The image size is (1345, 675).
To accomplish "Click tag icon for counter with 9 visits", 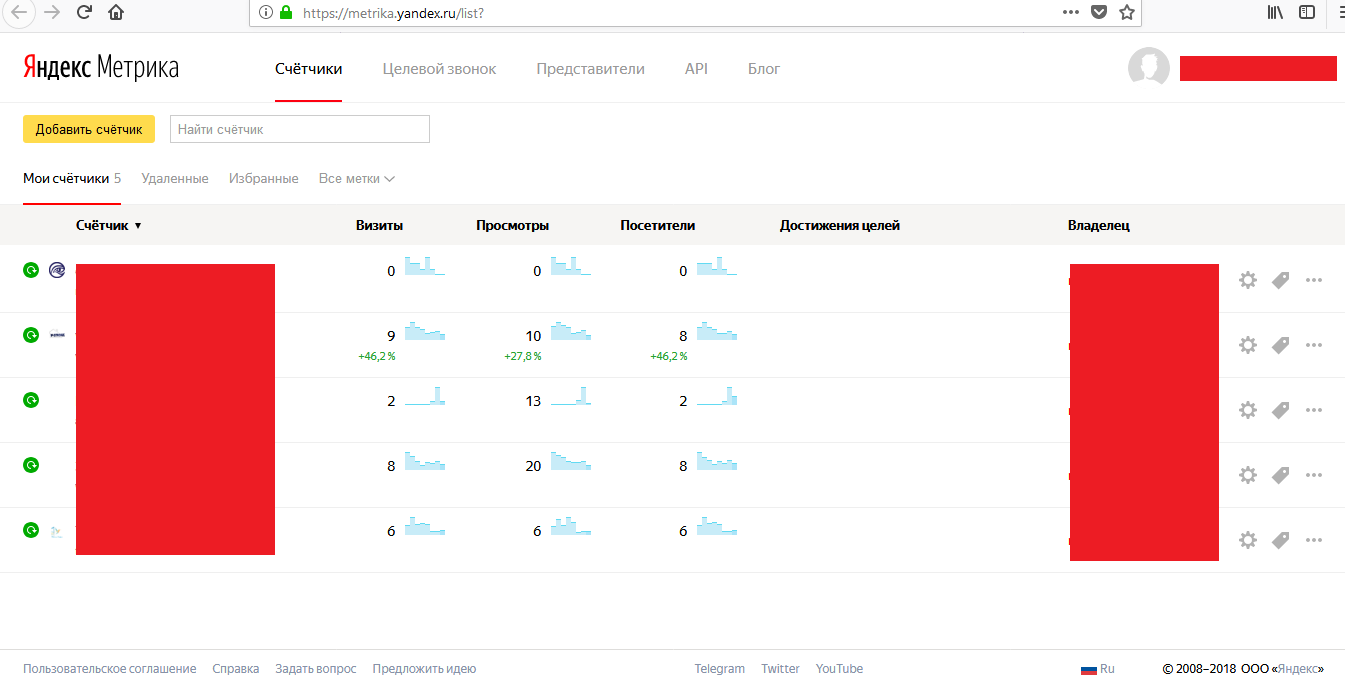I will (x=1280, y=345).
